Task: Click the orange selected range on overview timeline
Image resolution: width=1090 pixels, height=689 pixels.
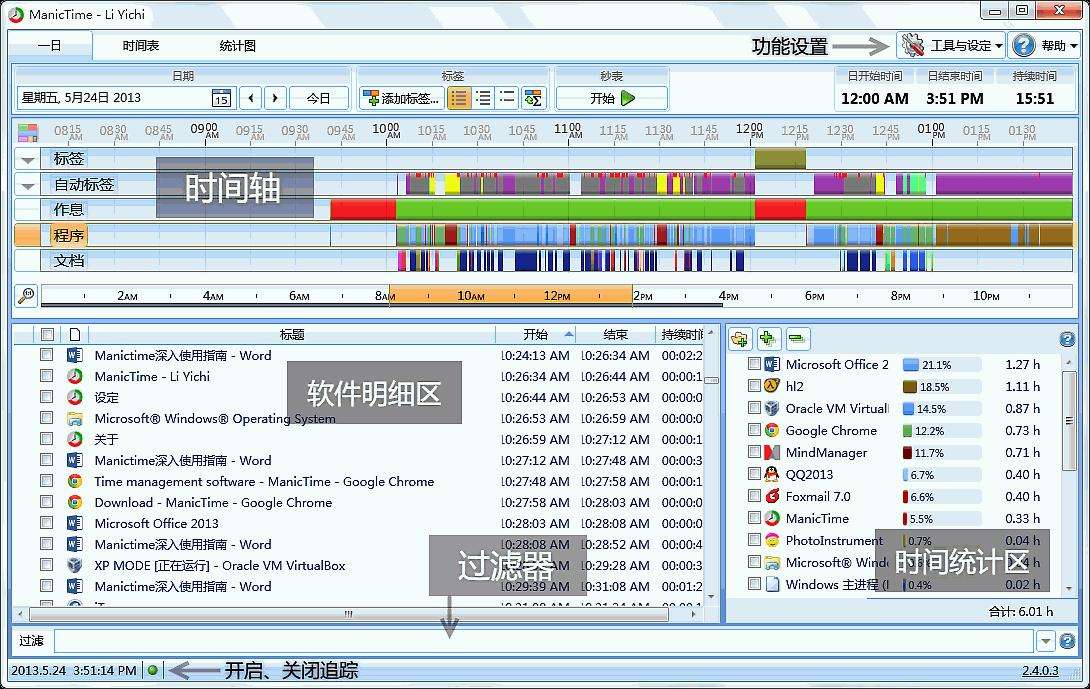Action: click(510, 295)
